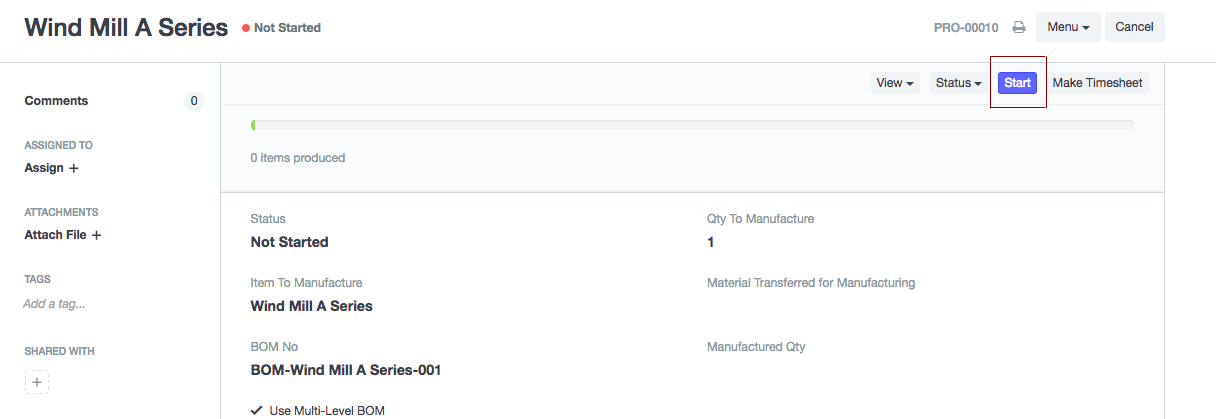Viewport: 1216px width, 419px height.
Task: Click the red Not Started status indicator
Action: click(x=281, y=28)
